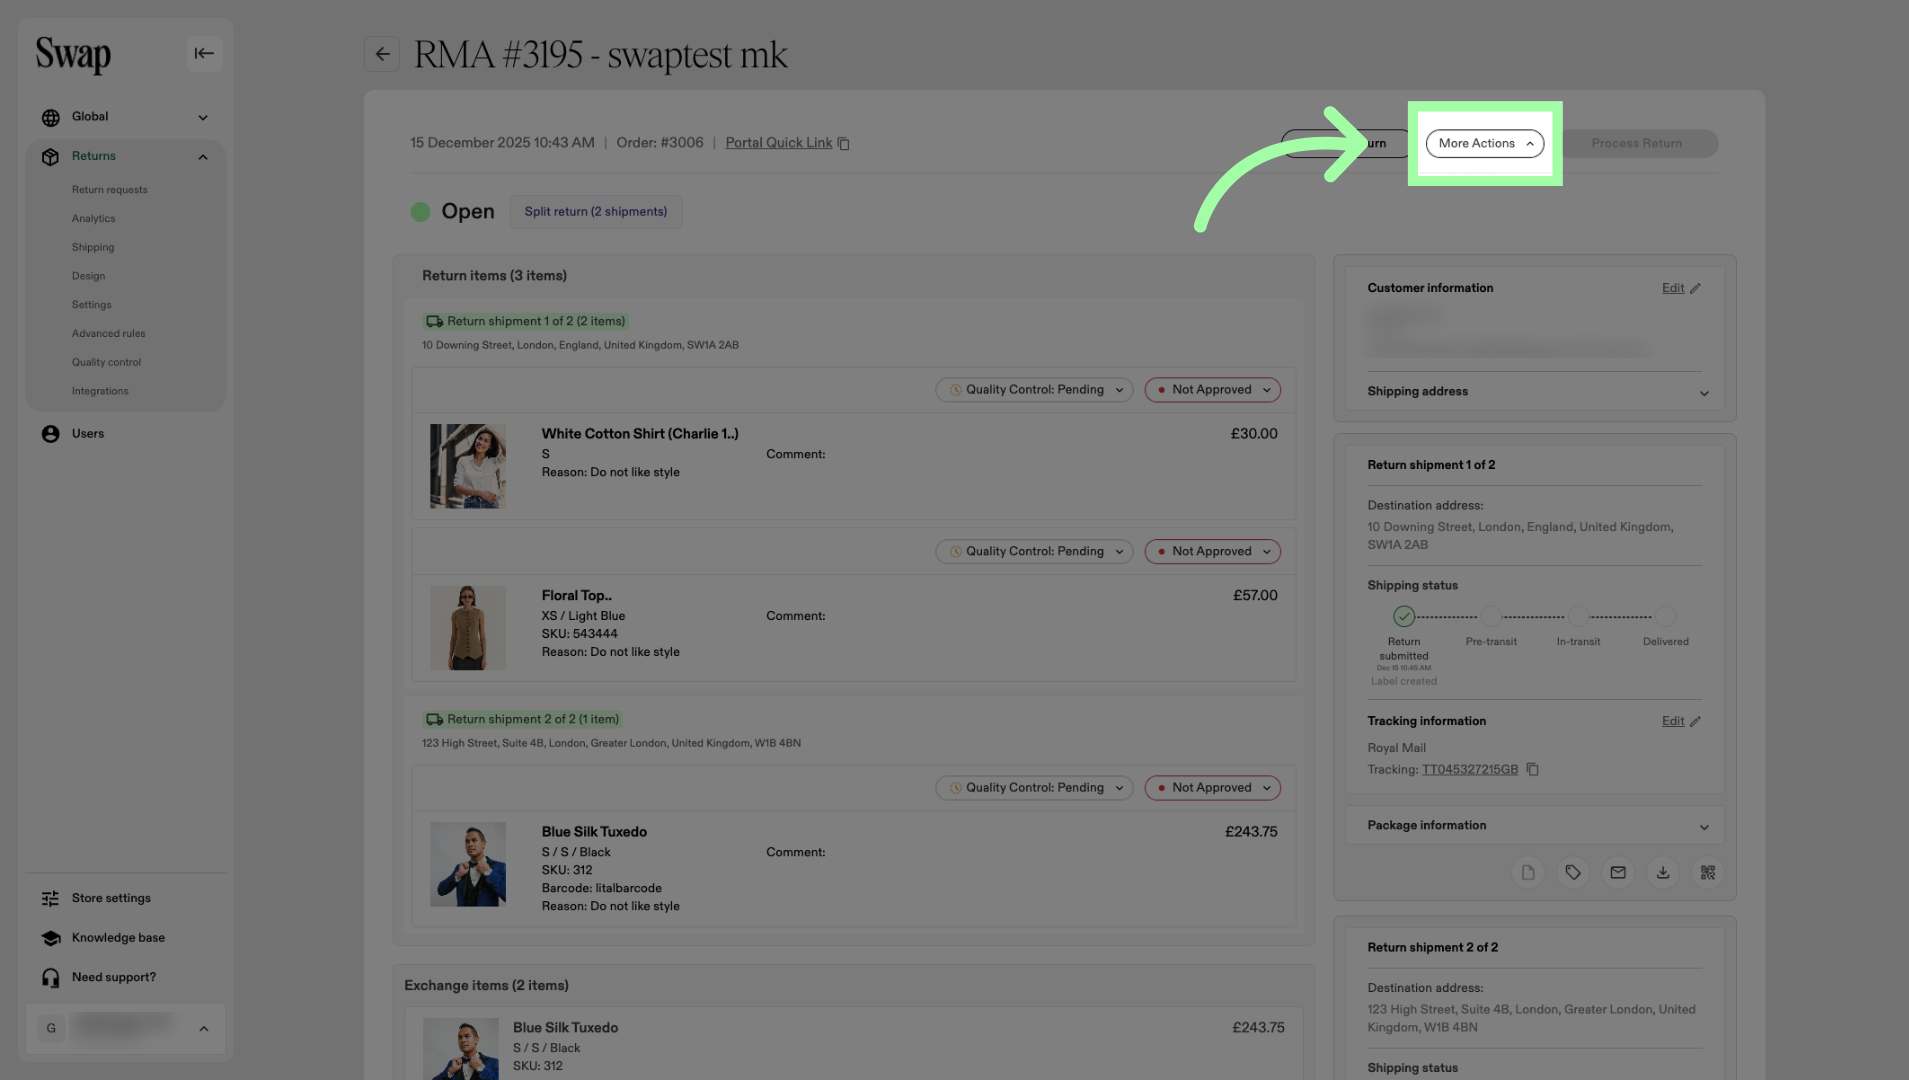
Task: Open the document icon under Package information
Action: pyautogui.click(x=1528, y=873)
